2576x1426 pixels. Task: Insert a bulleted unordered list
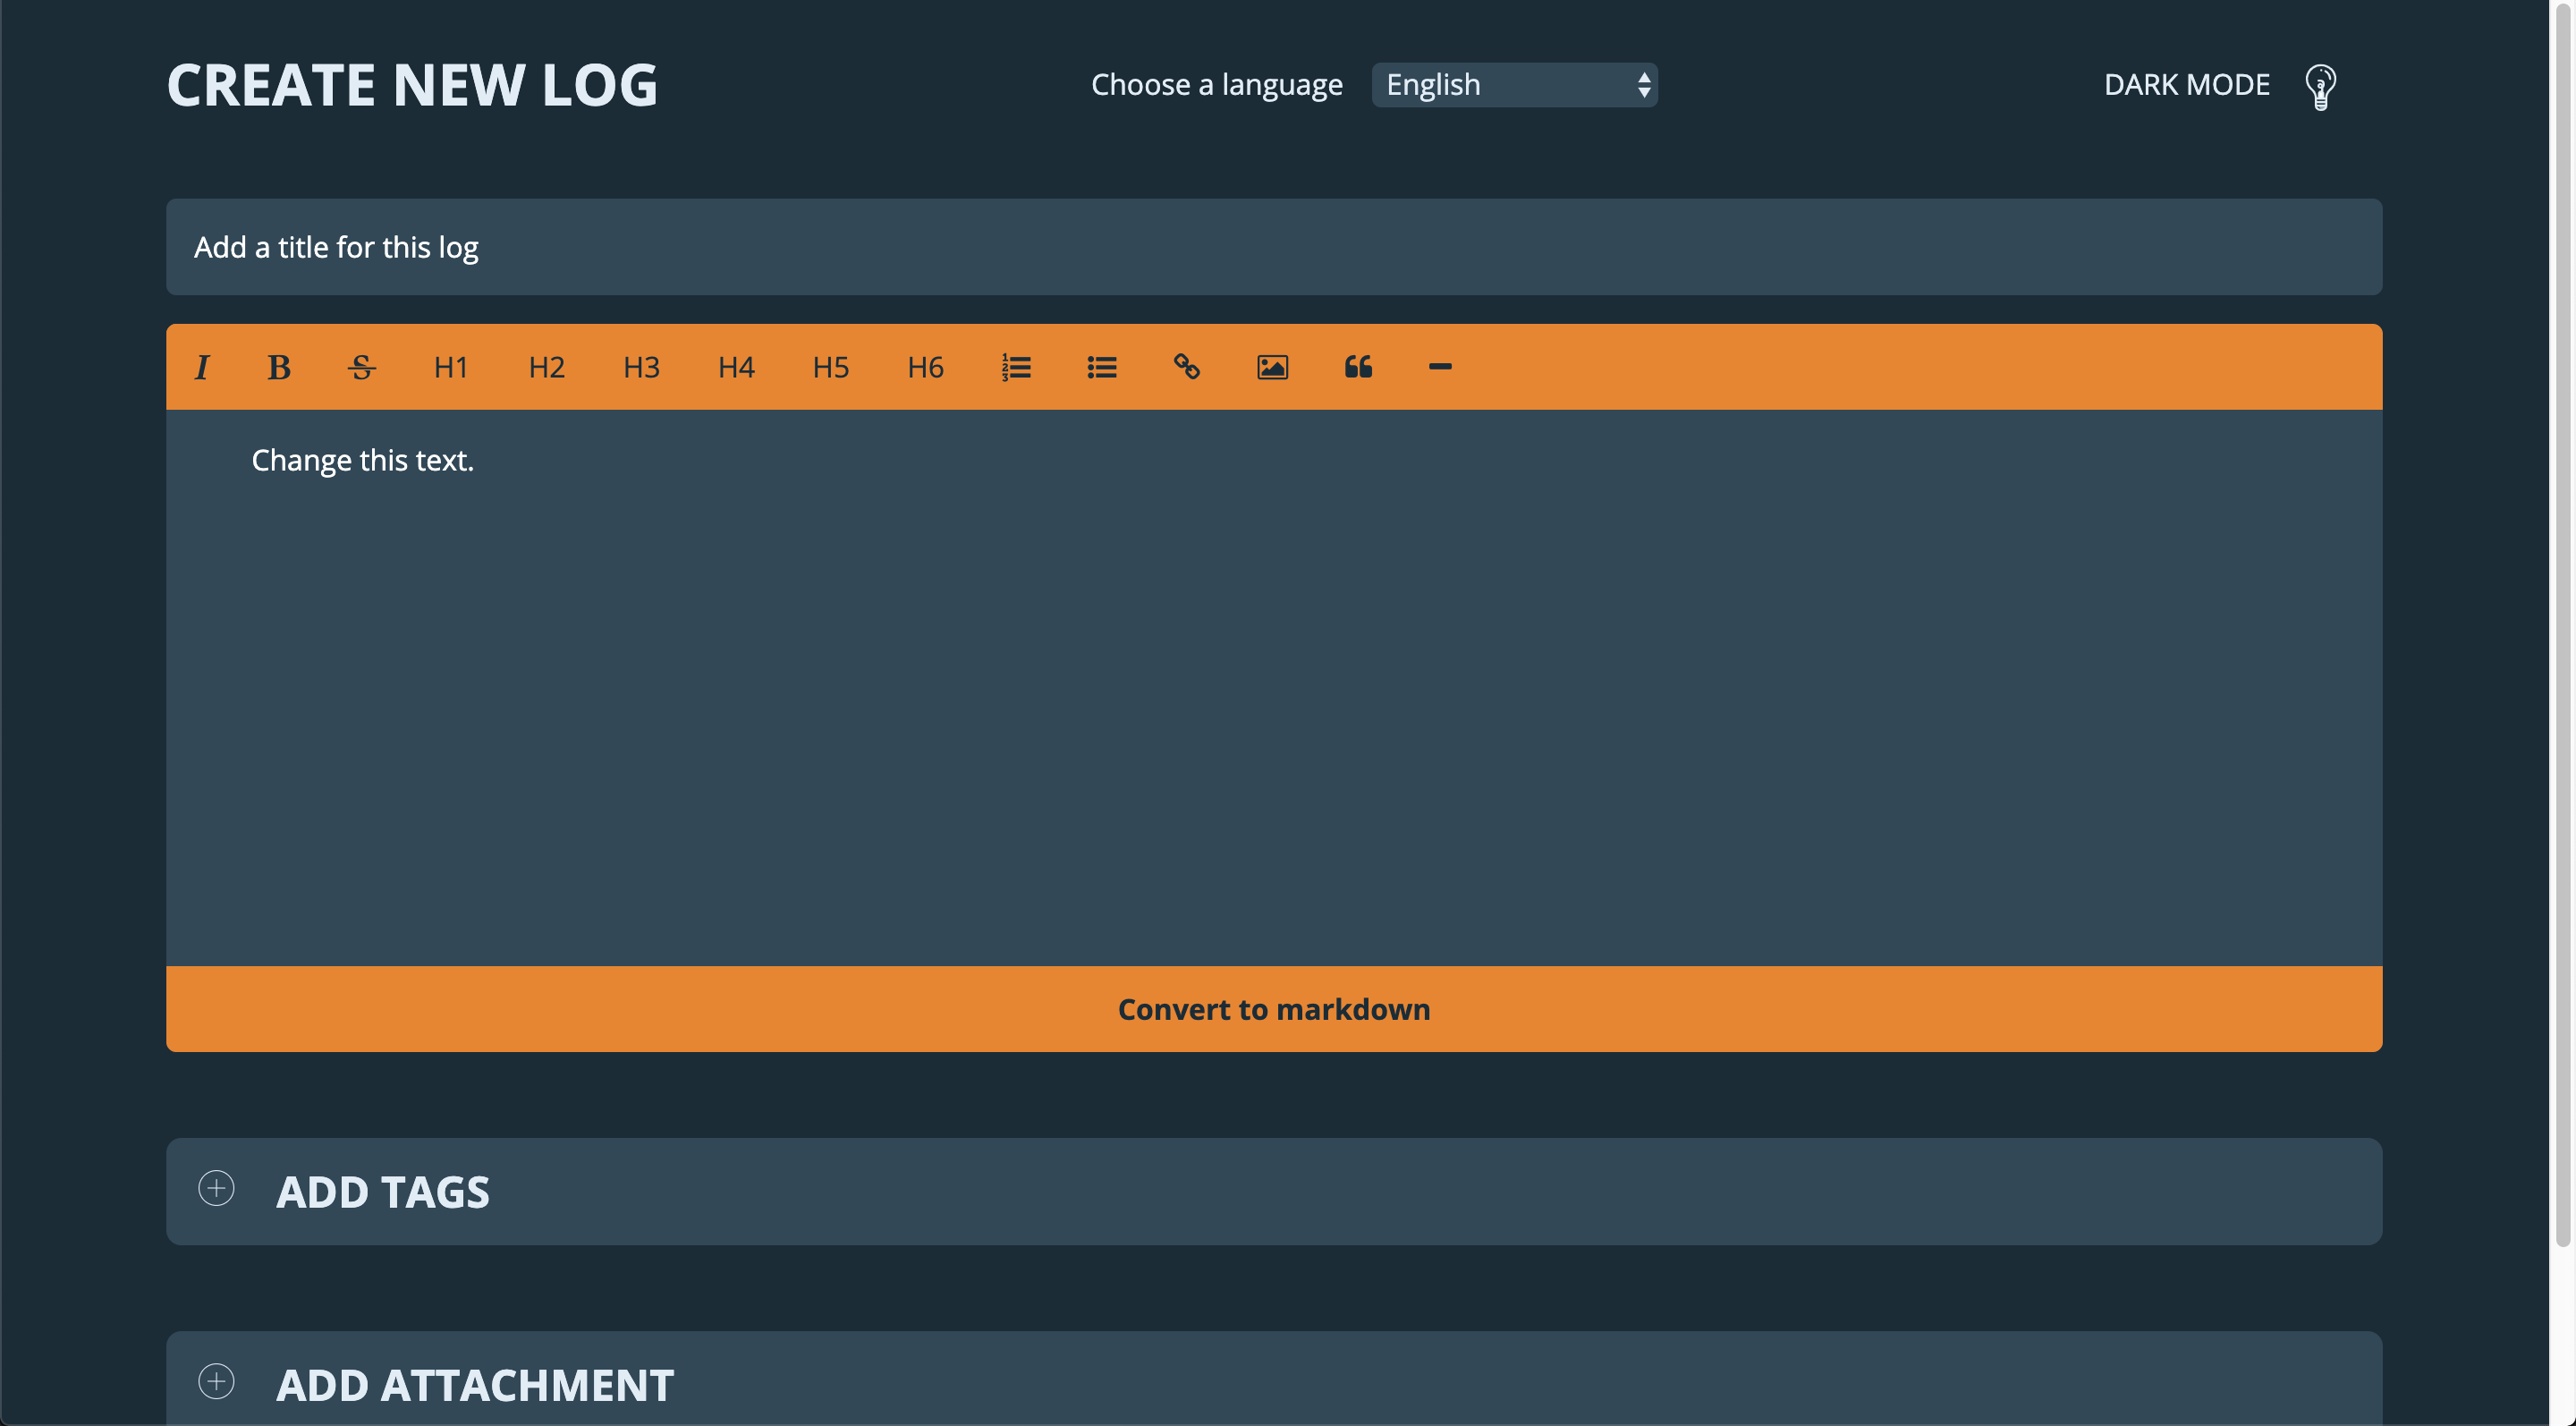(1101, 367)
